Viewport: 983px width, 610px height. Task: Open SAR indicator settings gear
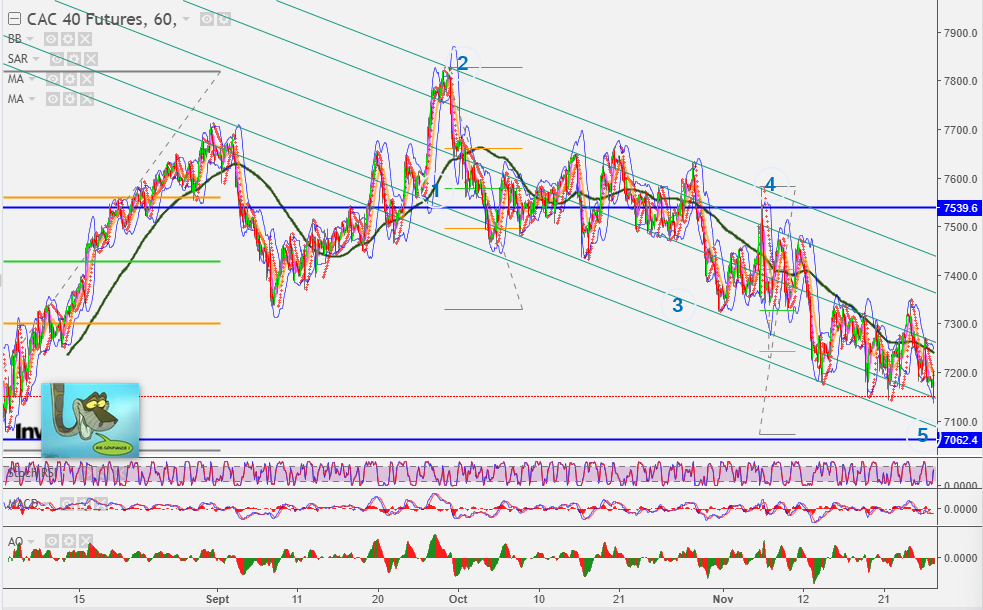tap(74, 59)
